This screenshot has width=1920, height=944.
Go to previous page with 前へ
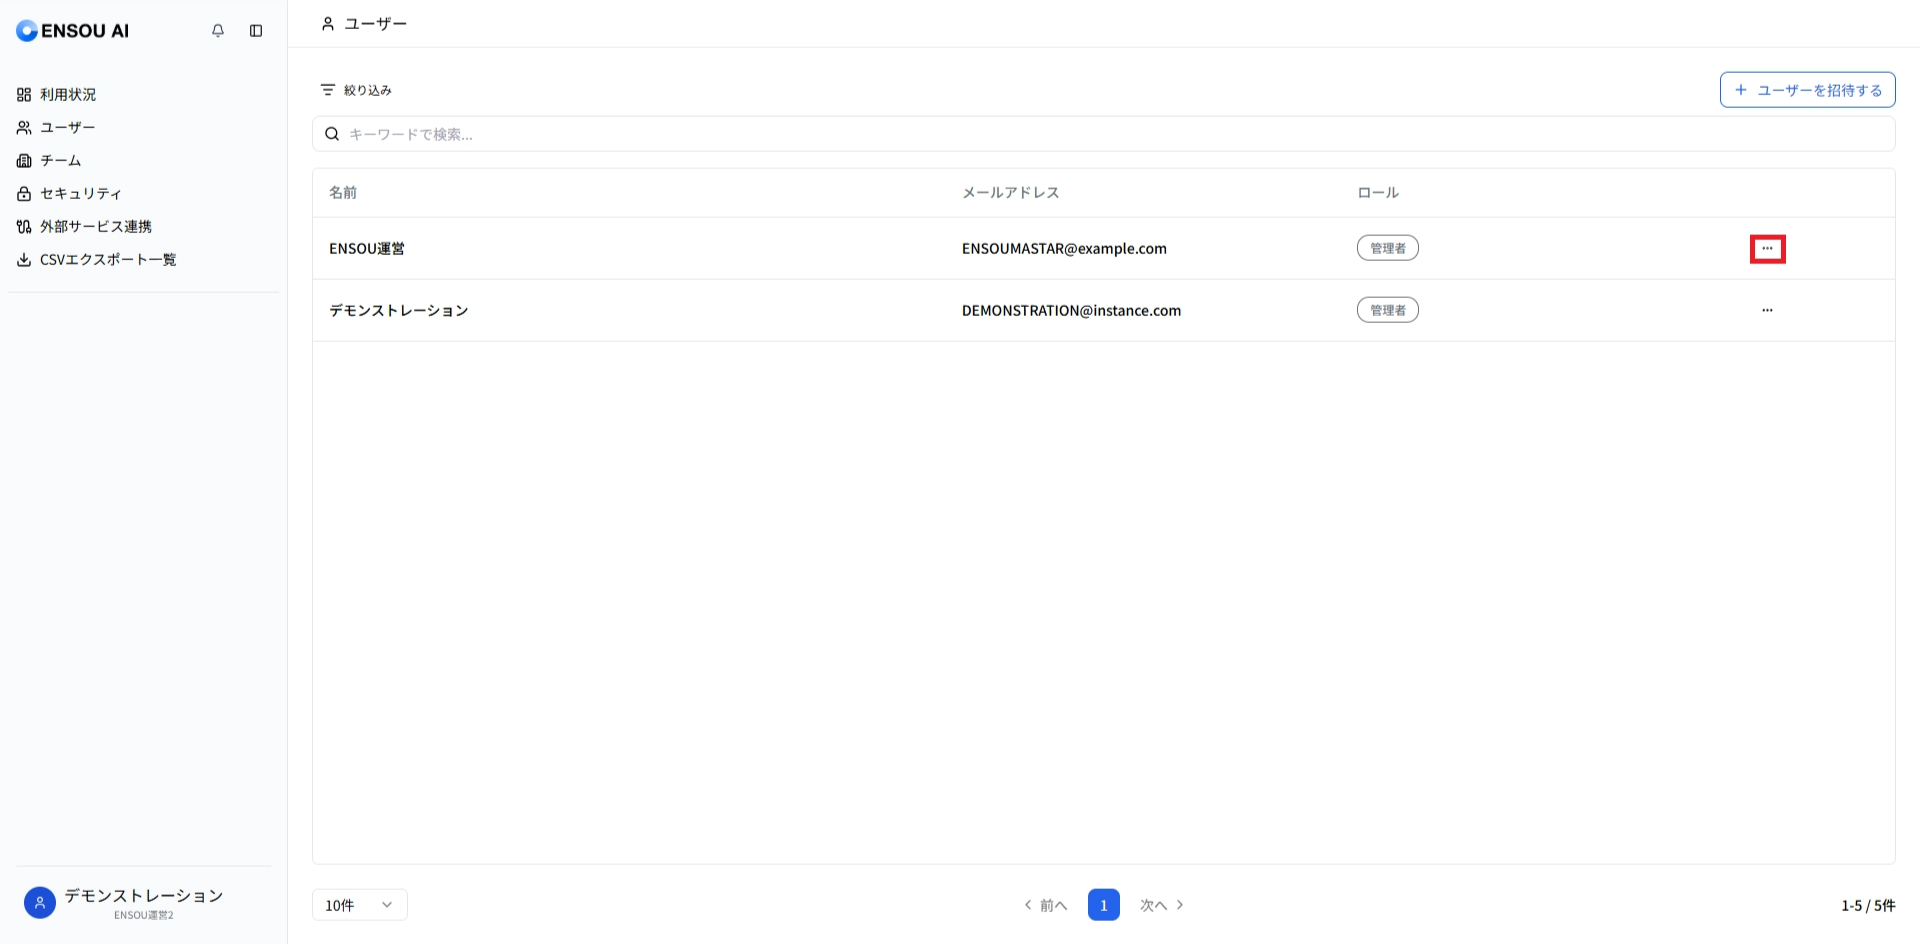(x=1046, y=905)
